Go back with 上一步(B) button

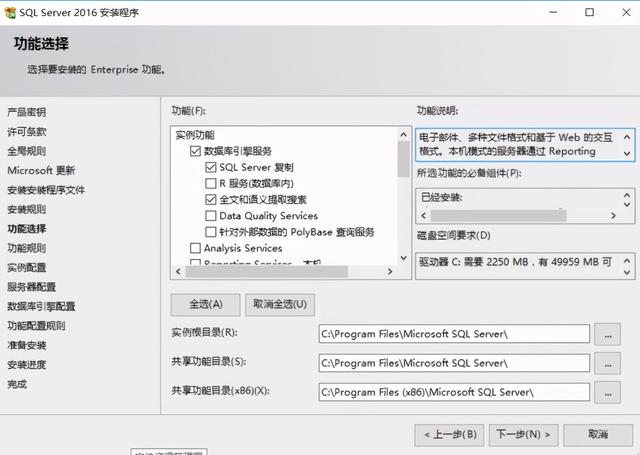coord(449,435)
